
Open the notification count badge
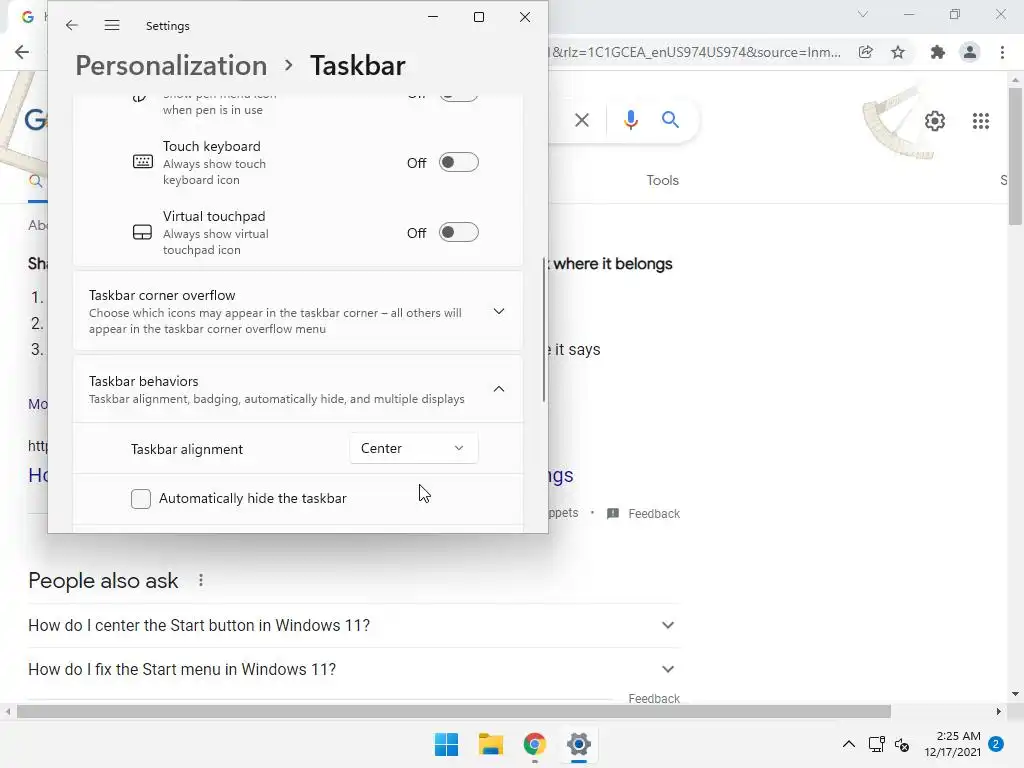click(x=996, y=744)
